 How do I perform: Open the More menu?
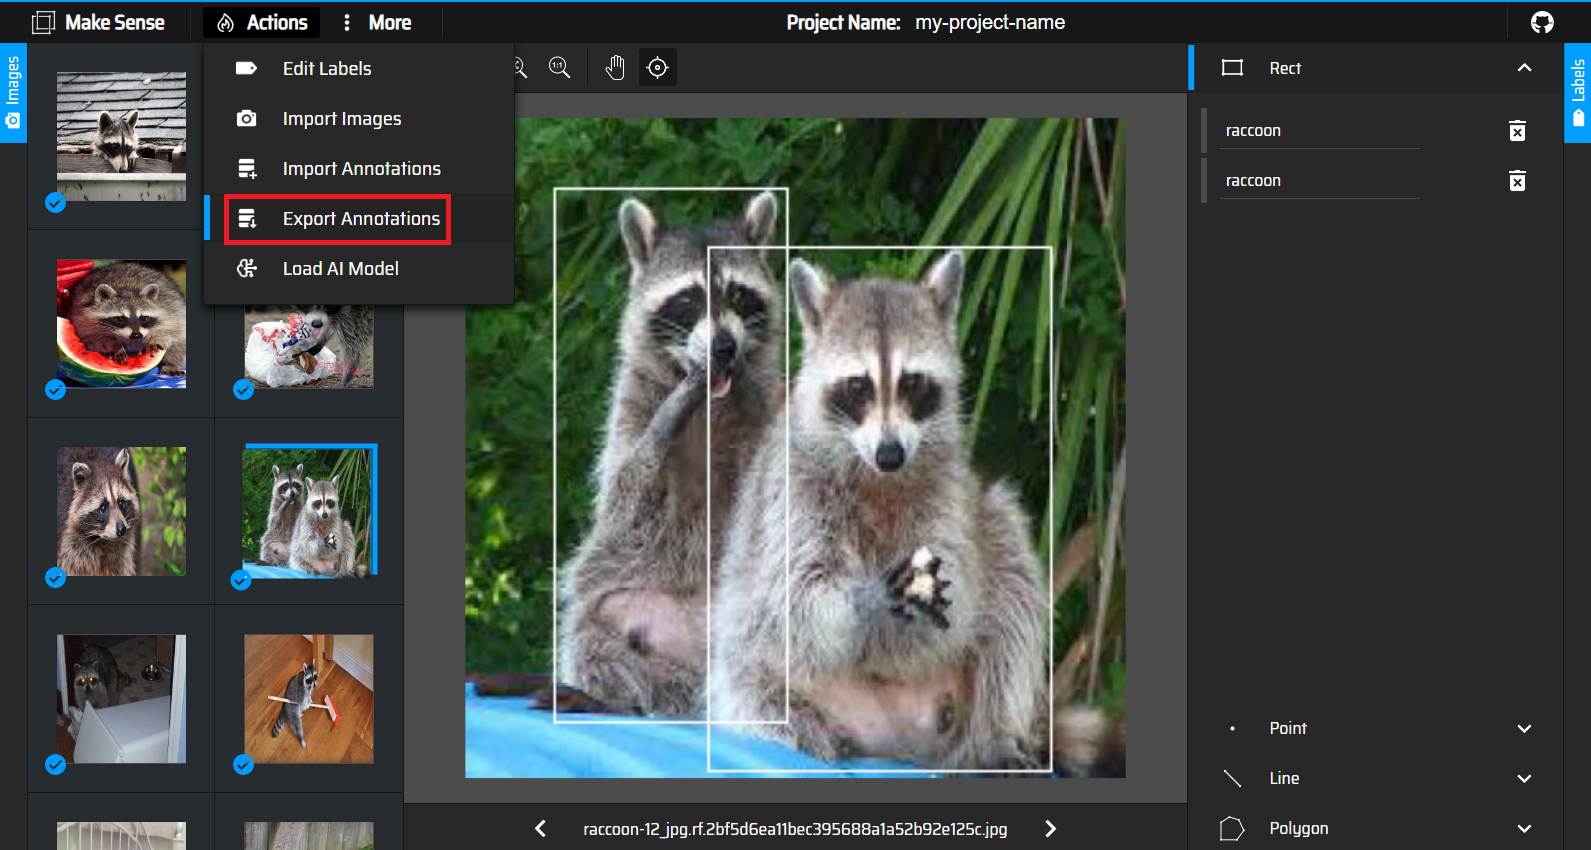pos(376,22)
